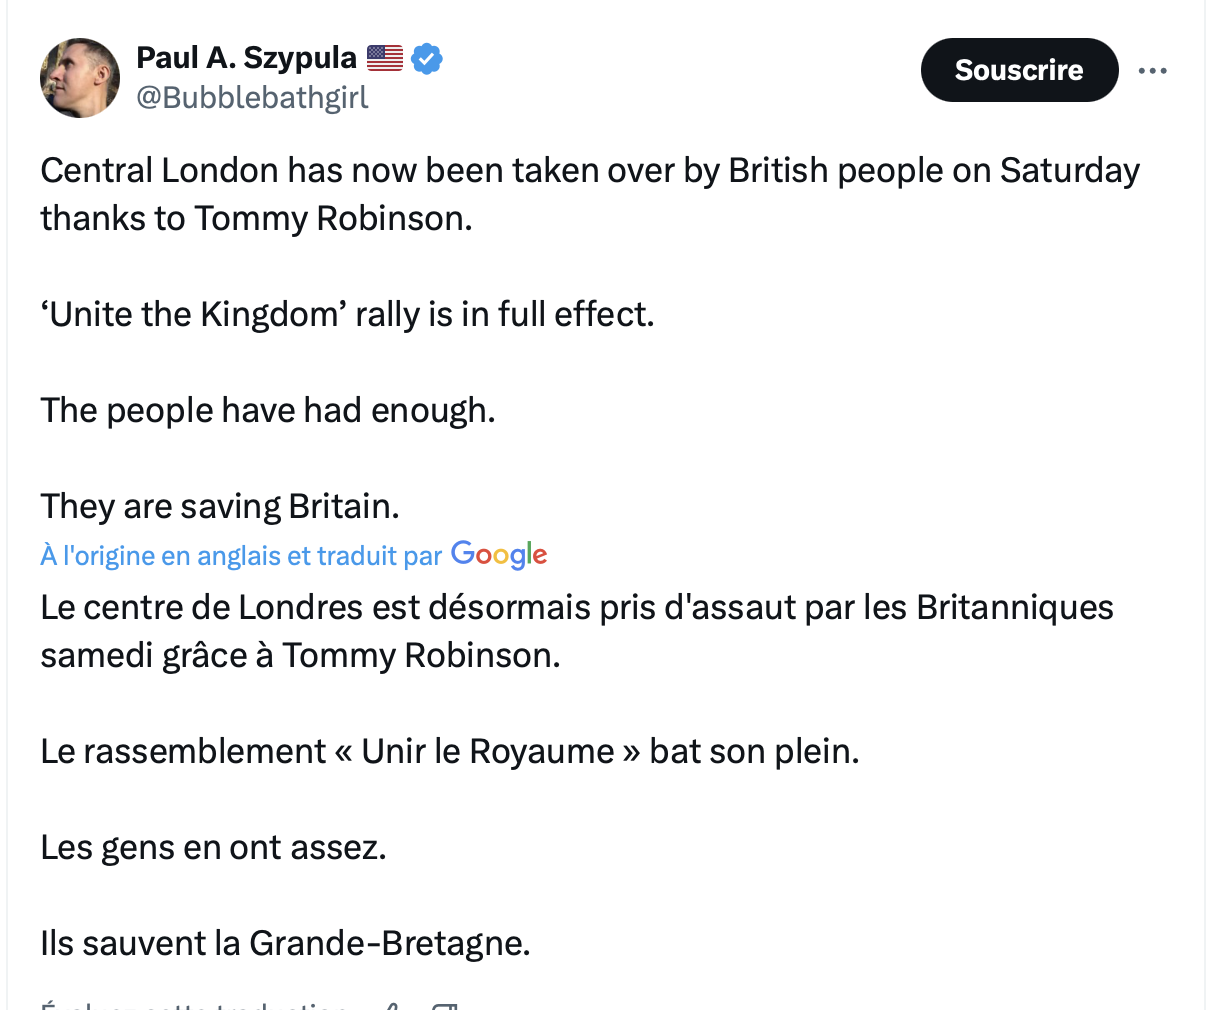The image size is (1210, 1010).
Task: Click the US flag emoji beside the name
Action: tap(385, 58)
